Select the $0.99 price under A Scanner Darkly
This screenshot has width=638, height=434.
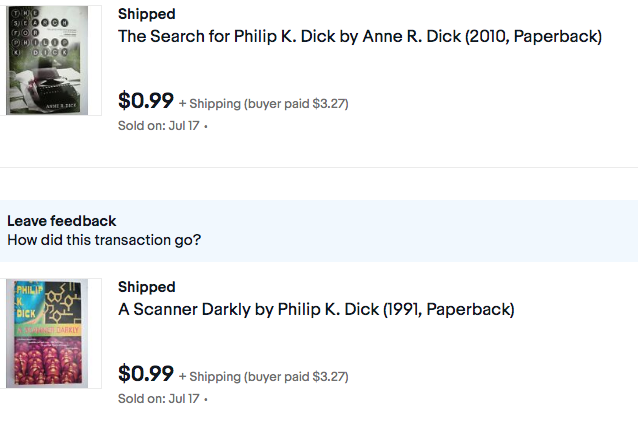[x=146, y=373]
